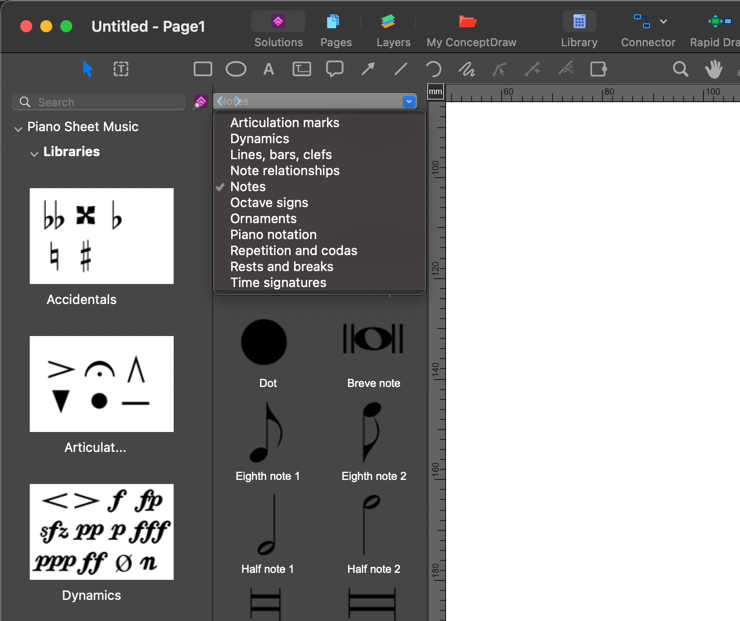Select the Breve note shape
The height and width of the screenshot is (621, 740).
pyautogui.click(x=373, y=339)
